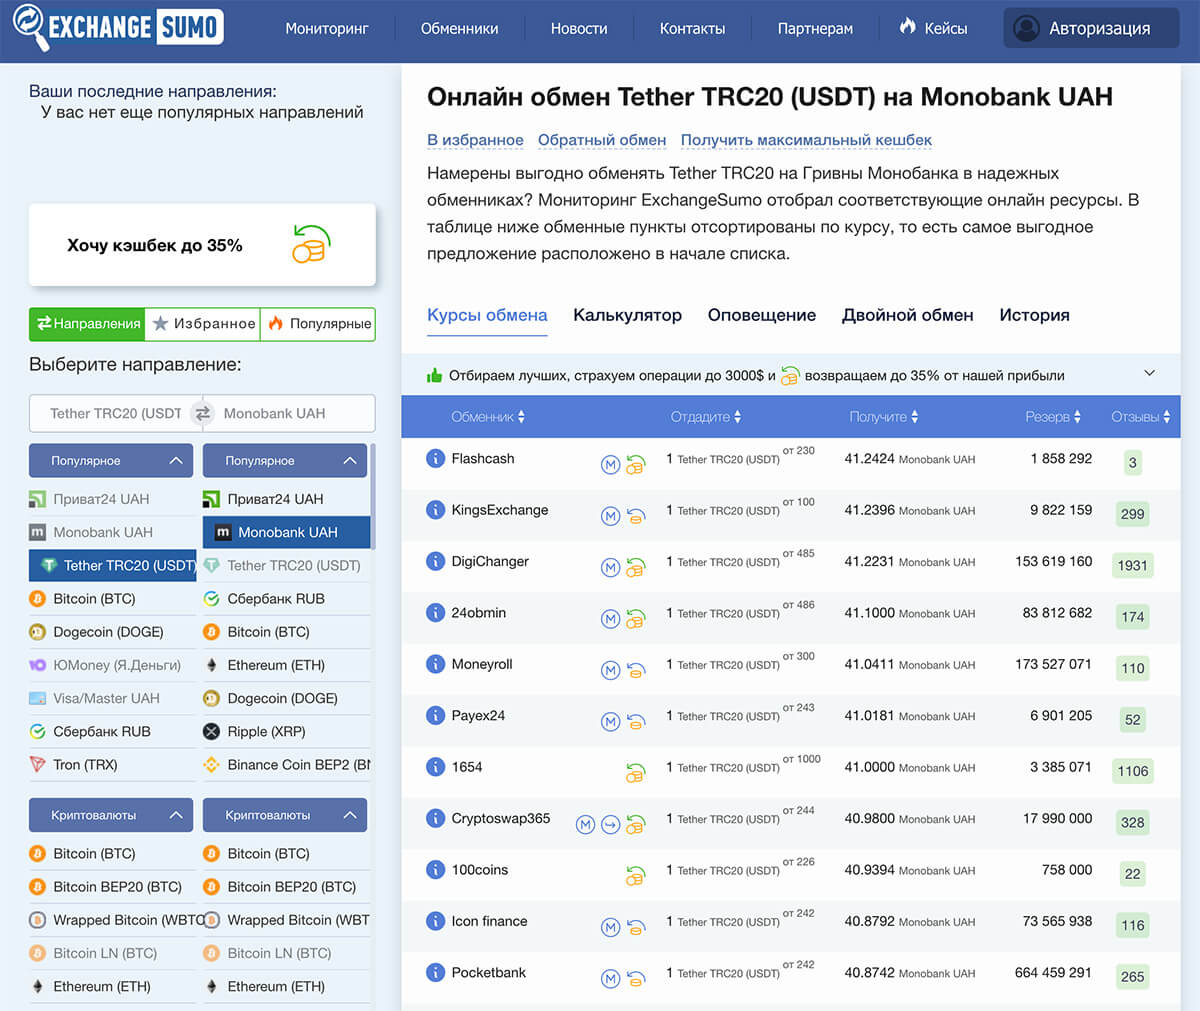Image resolution: width=1200 pixels, height=1011 pixels.
Task: Click the Tether TRC20 source currency input field
Action: click(x=113, y=413)
